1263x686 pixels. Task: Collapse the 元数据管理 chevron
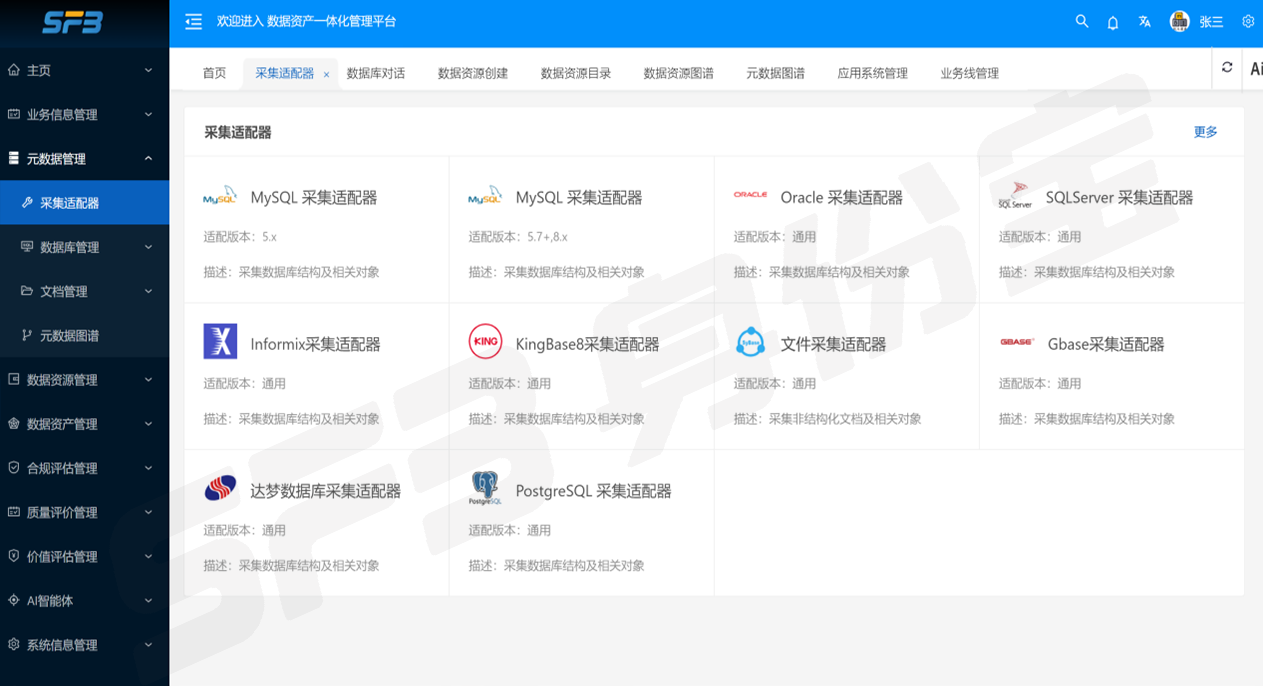pyautogui.click(x=148, y=158)
